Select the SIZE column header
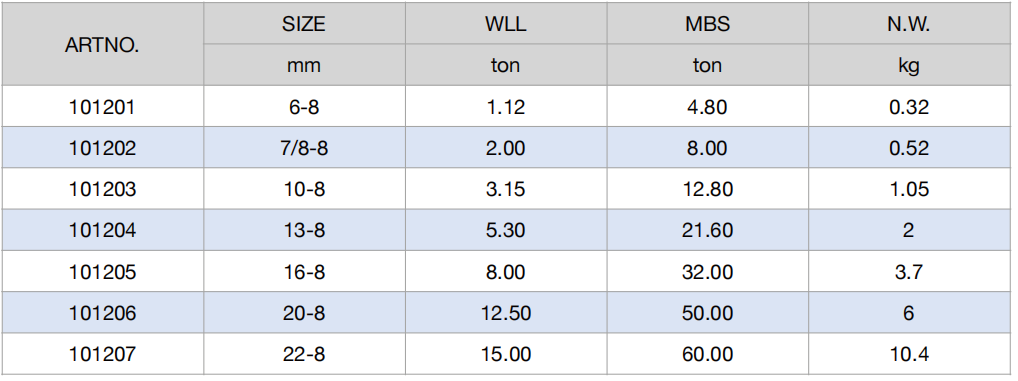The image size is (1018, 381). 303,24
